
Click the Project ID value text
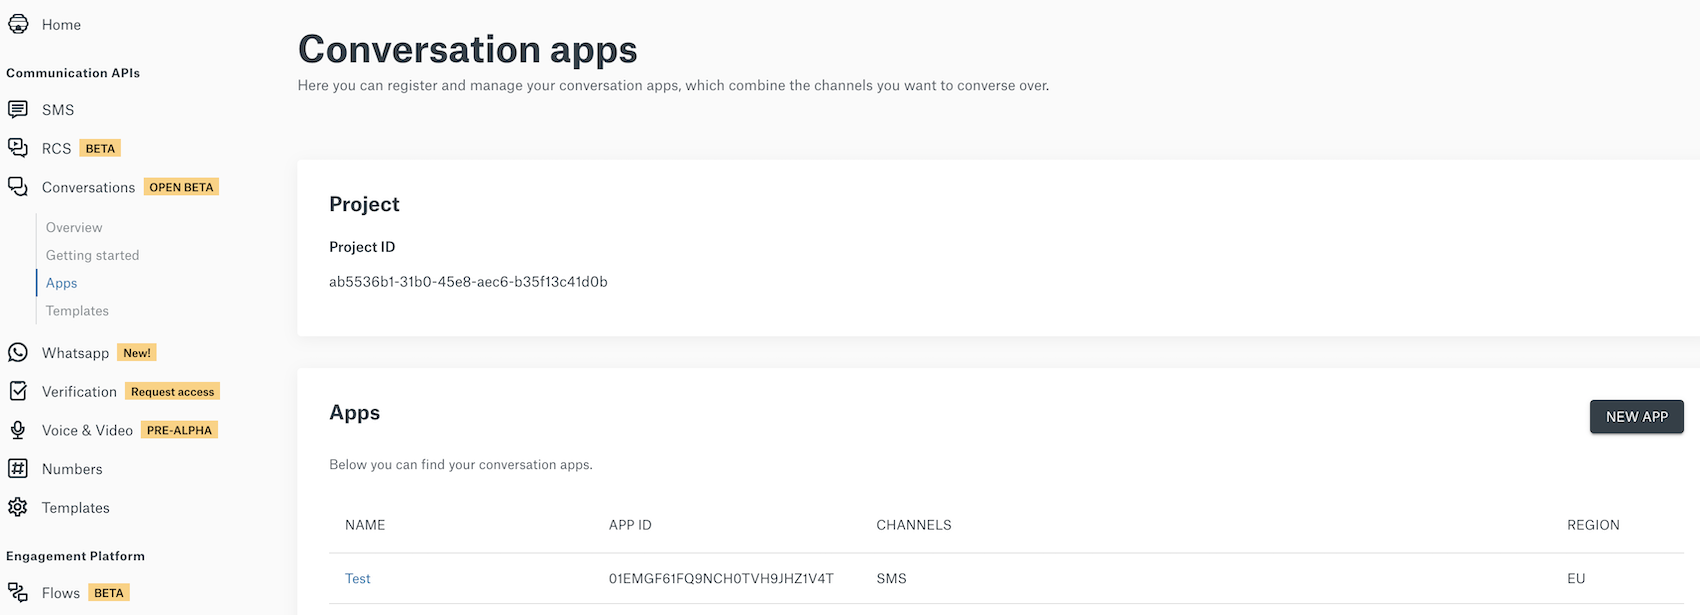tap(468, 282)
